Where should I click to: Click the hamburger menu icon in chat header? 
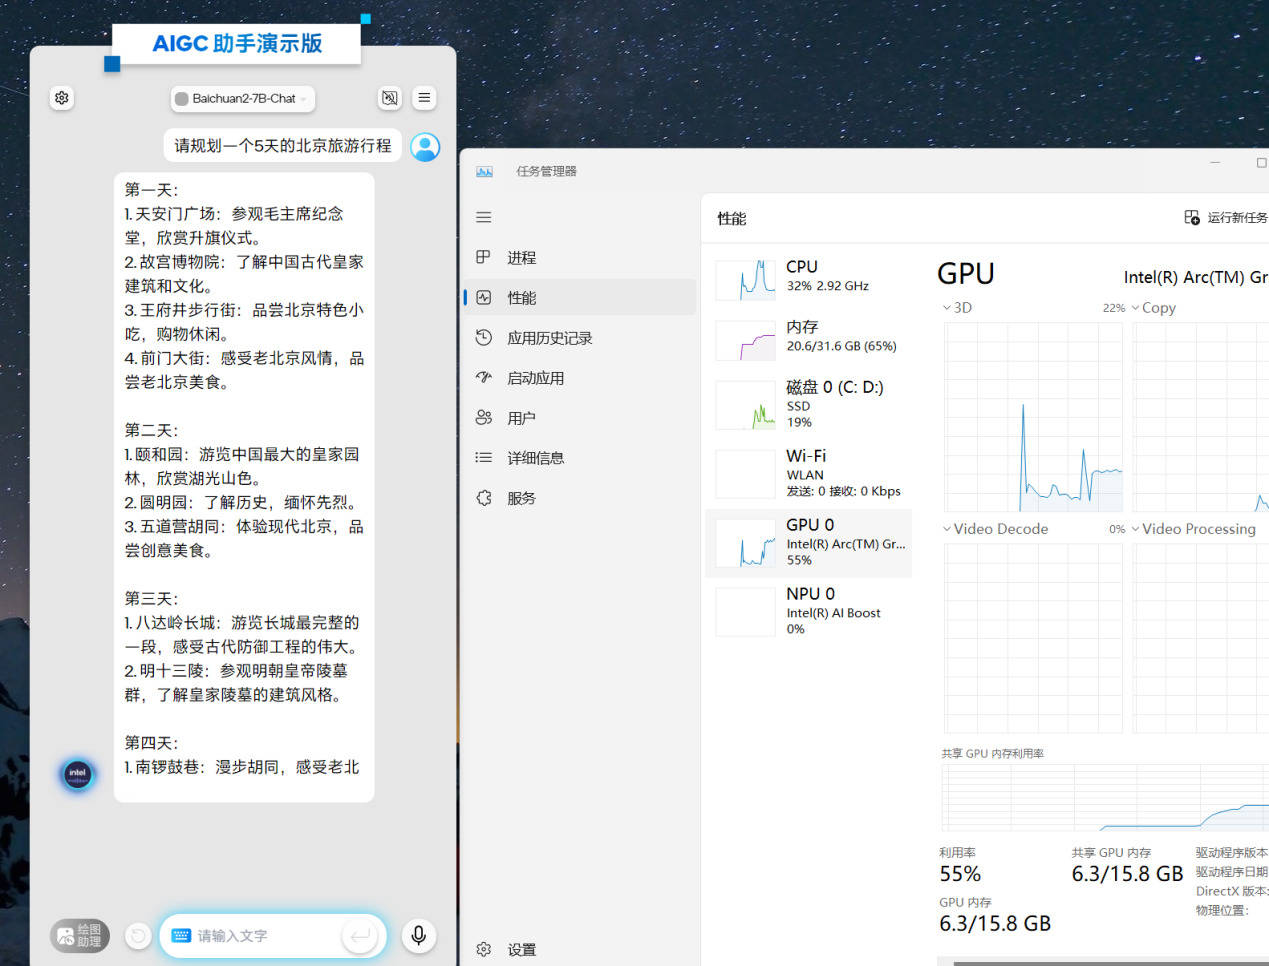tap(424, 98)
